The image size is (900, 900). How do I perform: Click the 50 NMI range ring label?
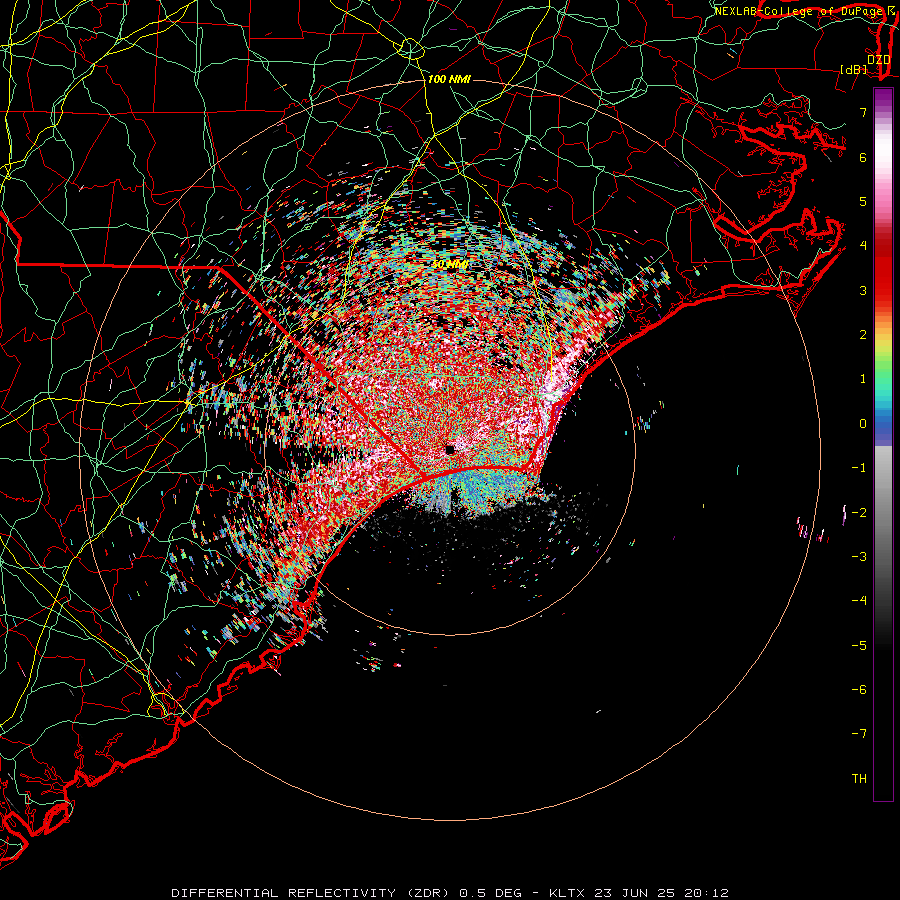pos(450,265)
